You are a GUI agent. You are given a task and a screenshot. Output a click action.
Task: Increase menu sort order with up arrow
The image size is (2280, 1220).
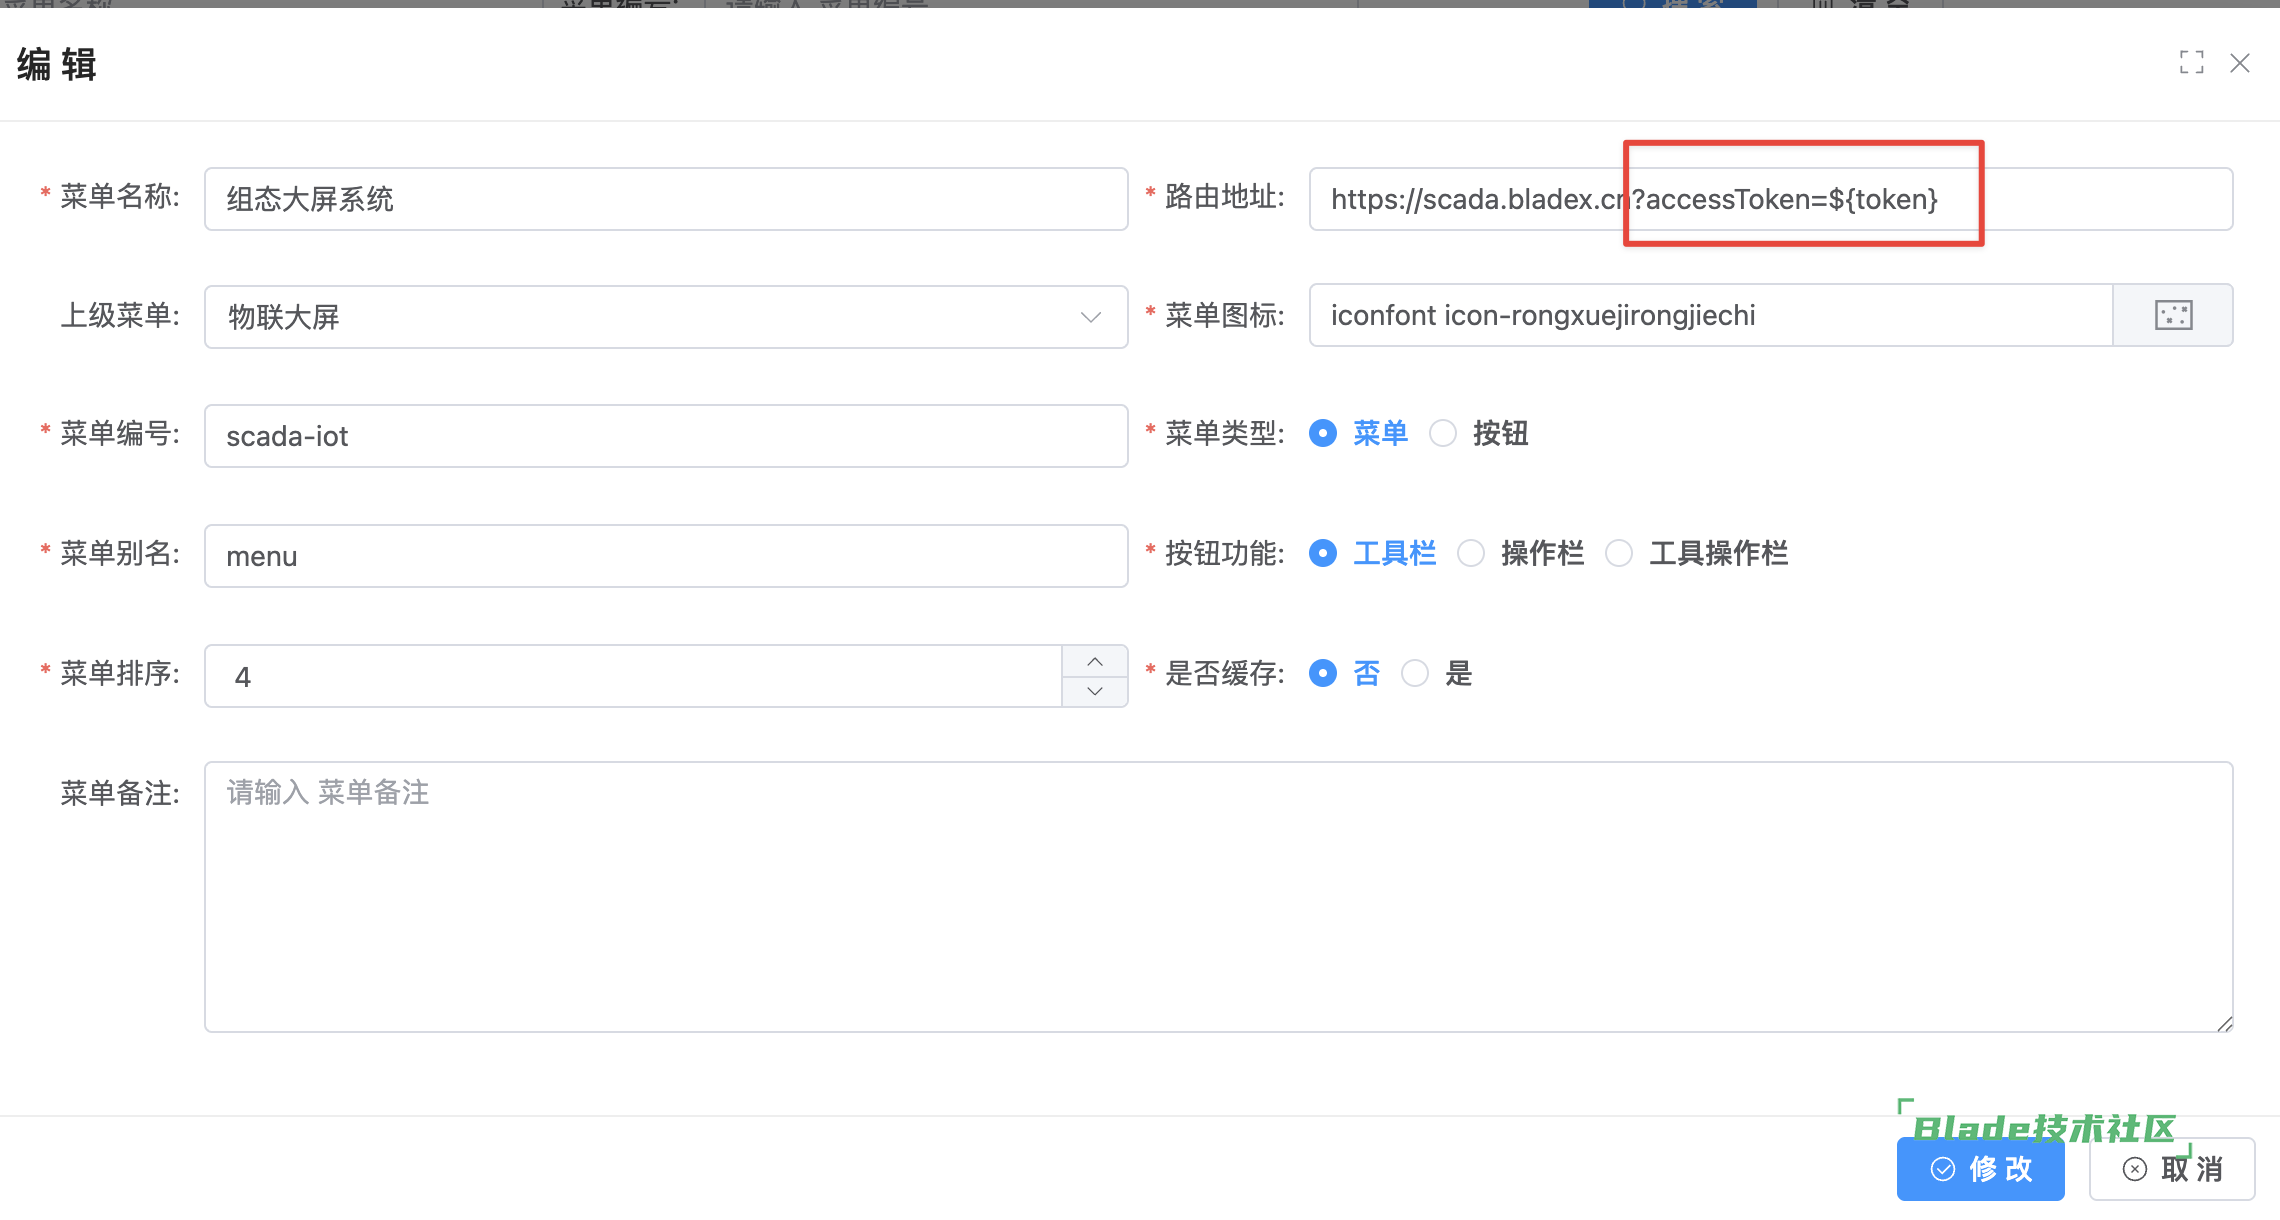click(1094, 662)
